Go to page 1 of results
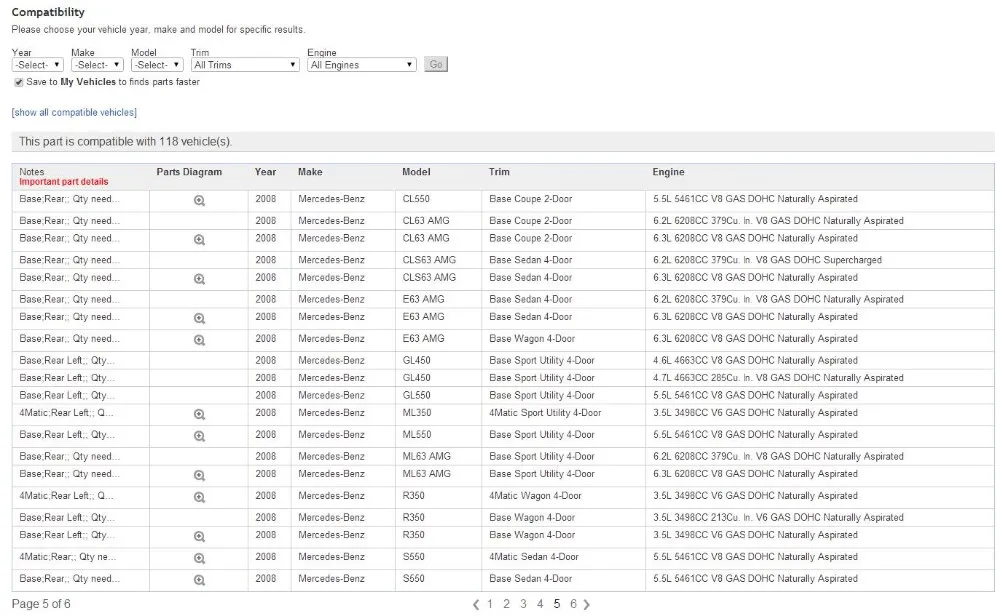The height and width of the screenshot is (616, 1000). tap(490, 604)
